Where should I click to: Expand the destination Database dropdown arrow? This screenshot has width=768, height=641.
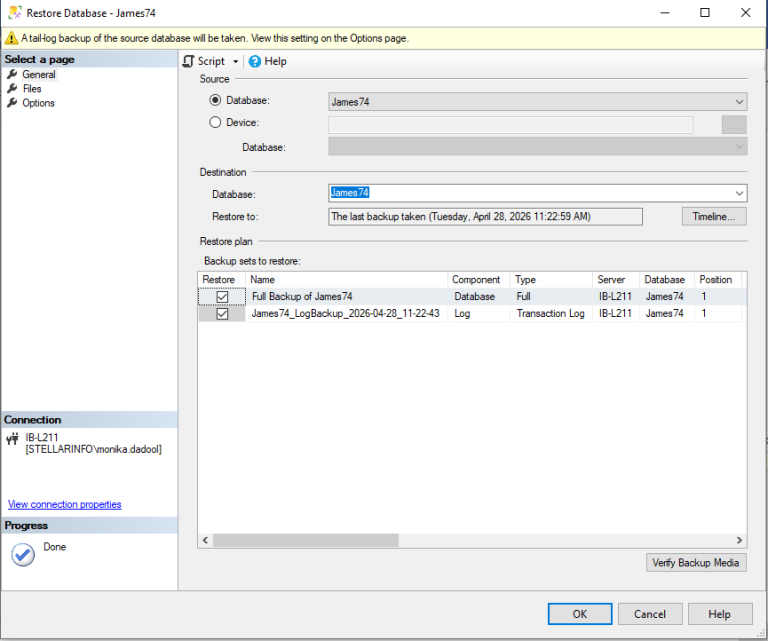tap(739, 193)
